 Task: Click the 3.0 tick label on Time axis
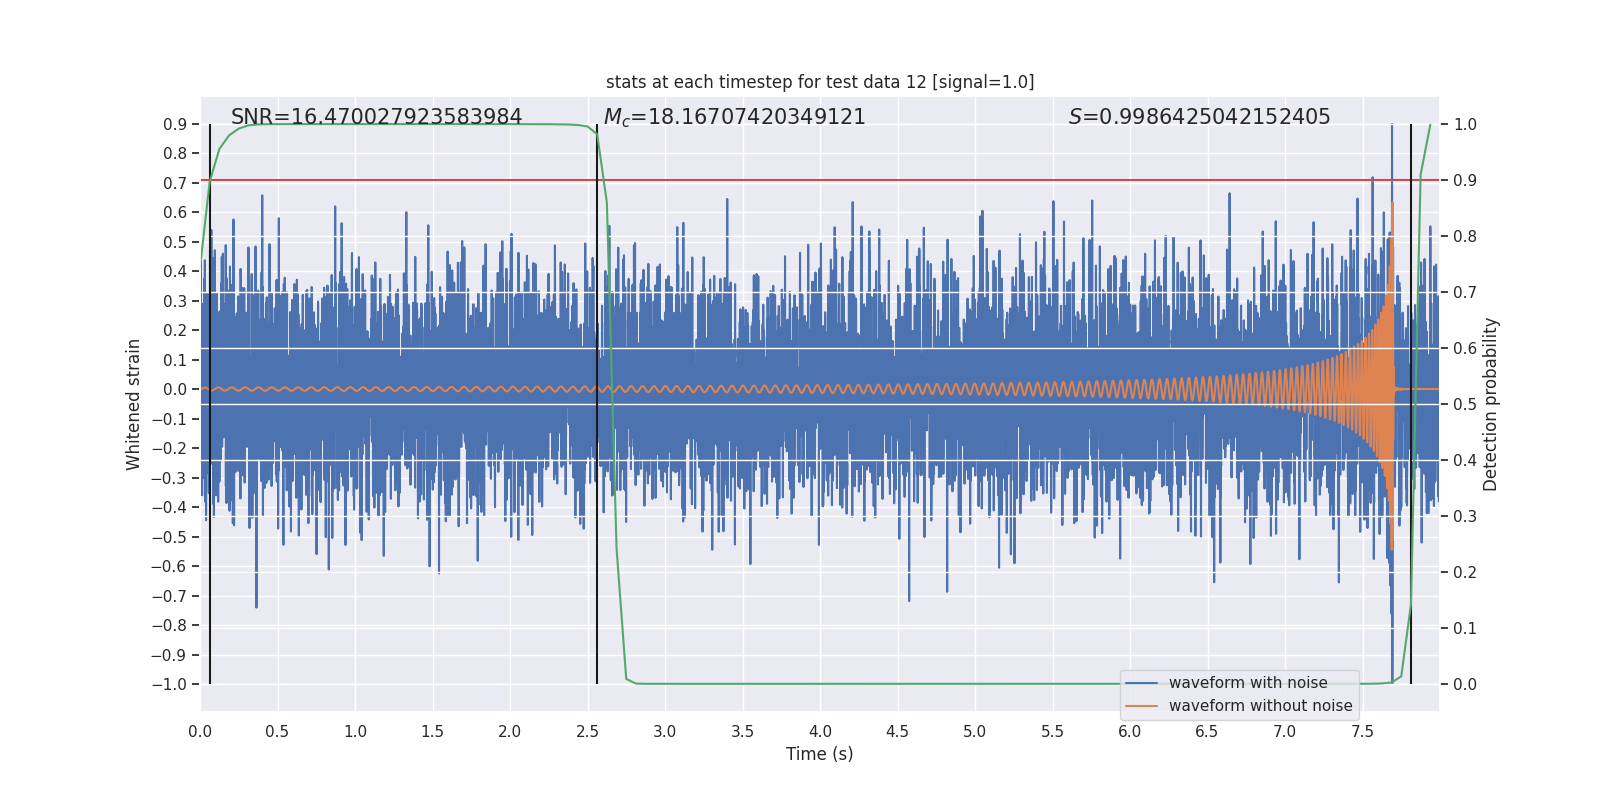(x=665, y=731)
